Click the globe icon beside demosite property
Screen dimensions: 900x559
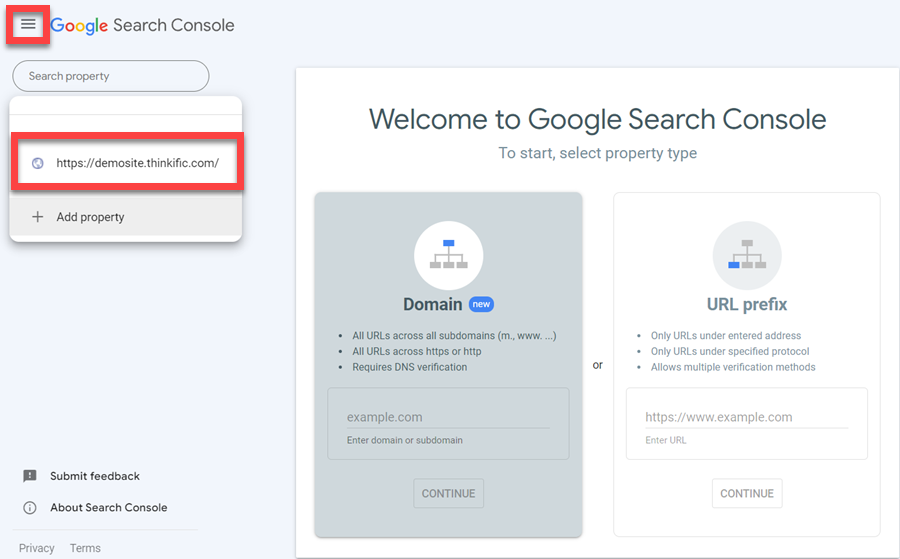(38, 163)
